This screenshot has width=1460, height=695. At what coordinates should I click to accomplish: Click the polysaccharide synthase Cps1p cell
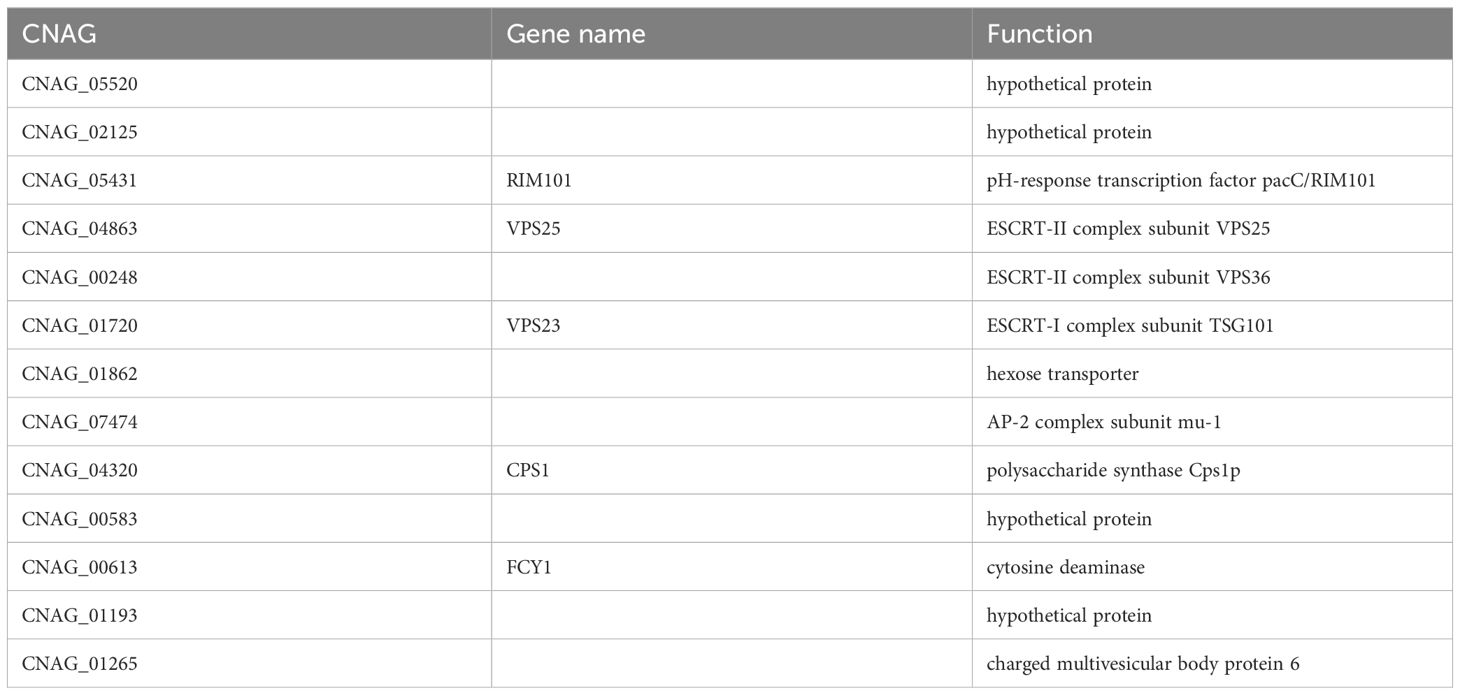tap(1212, 470)
